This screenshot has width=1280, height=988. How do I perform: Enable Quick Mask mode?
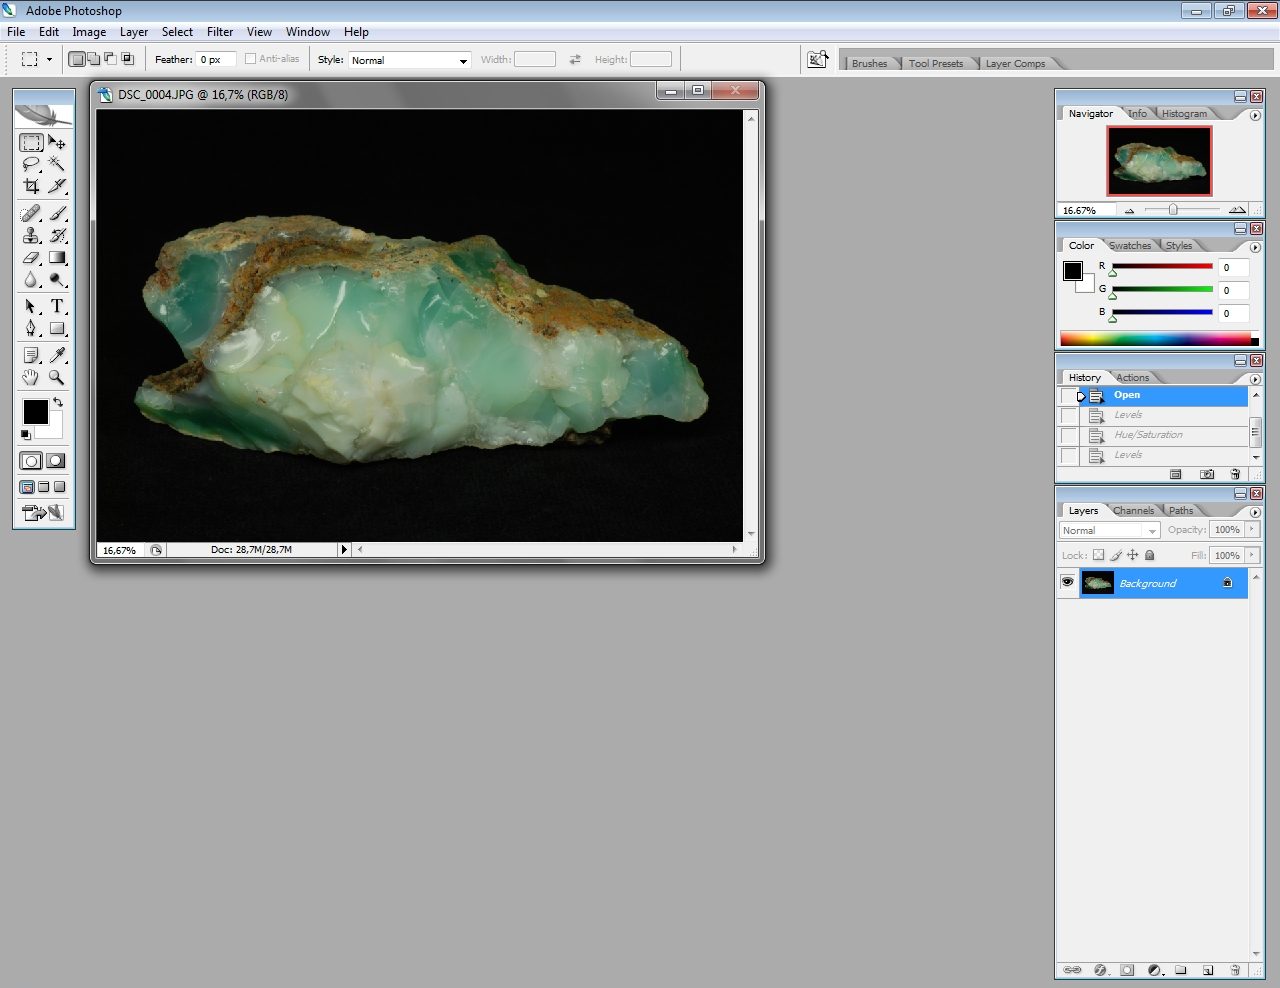(56, 461)
